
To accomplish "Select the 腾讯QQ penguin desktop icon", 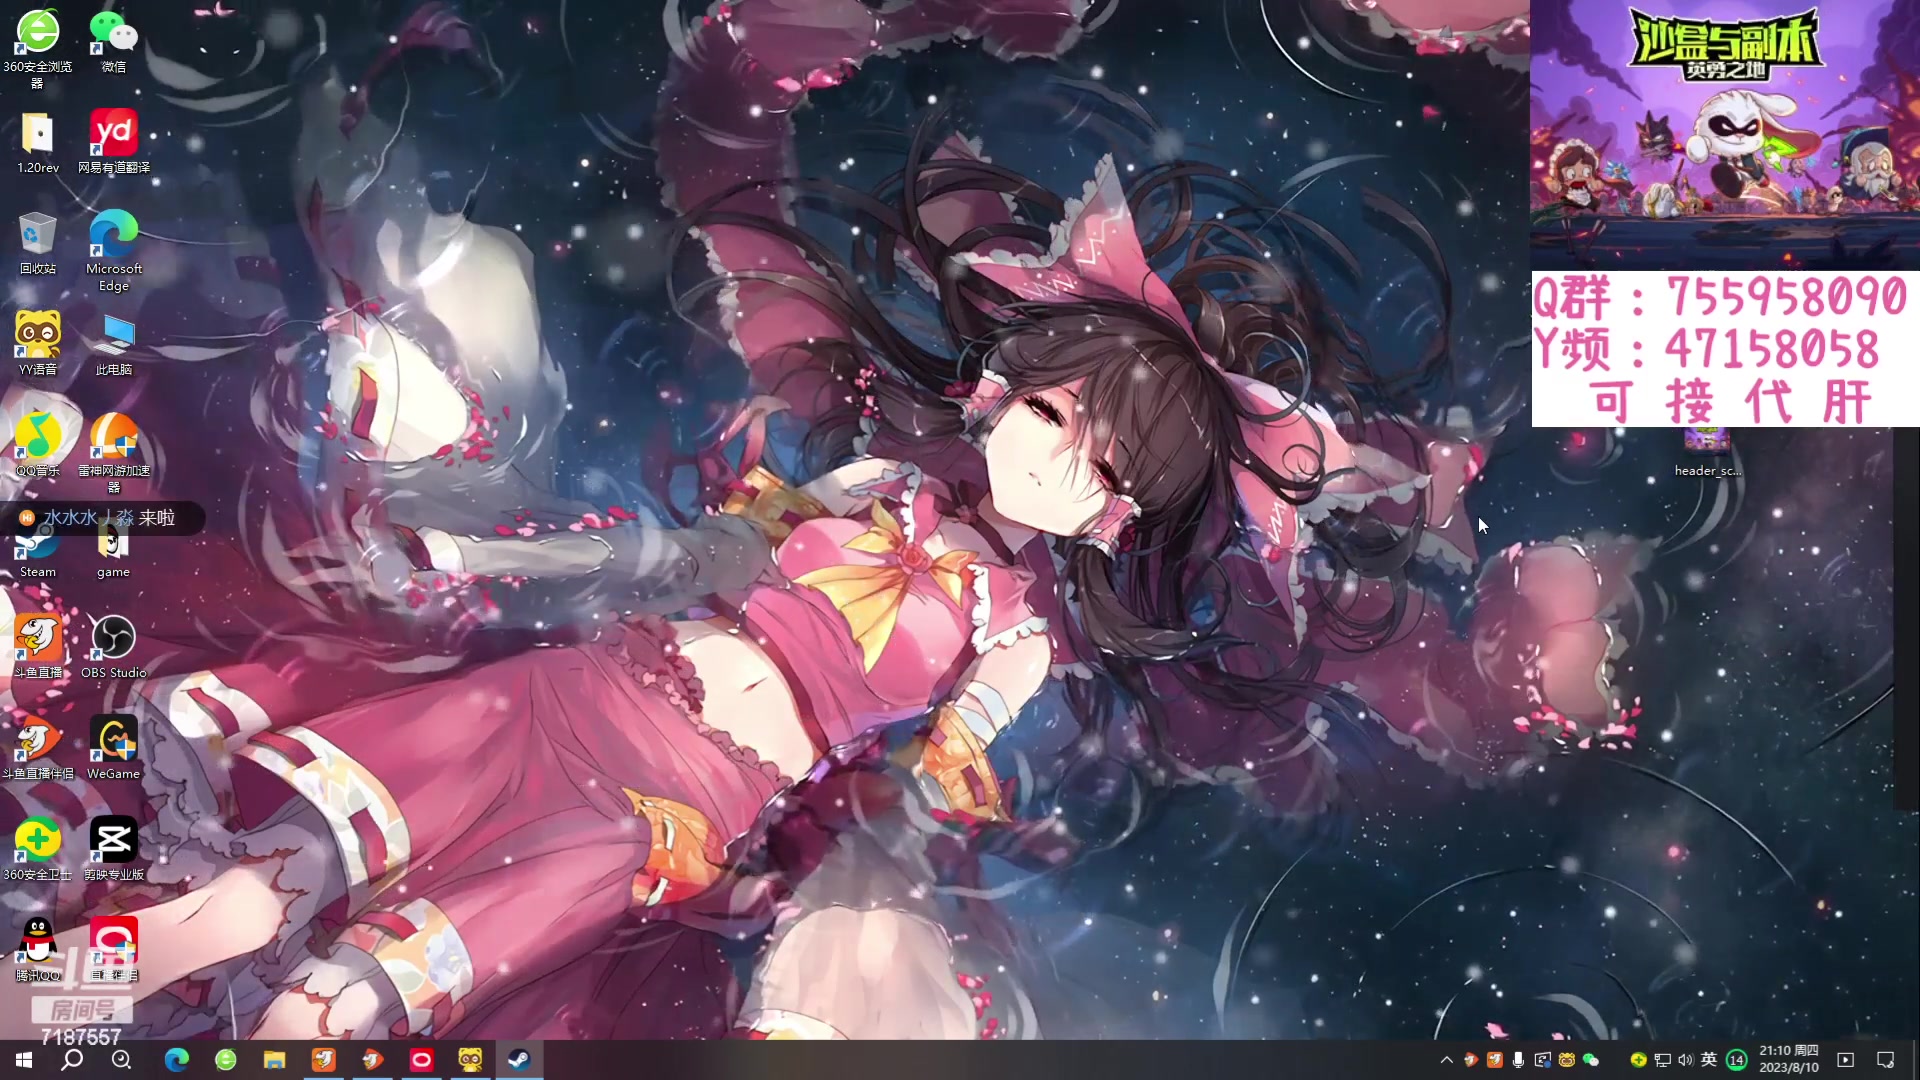I will 38,950.
